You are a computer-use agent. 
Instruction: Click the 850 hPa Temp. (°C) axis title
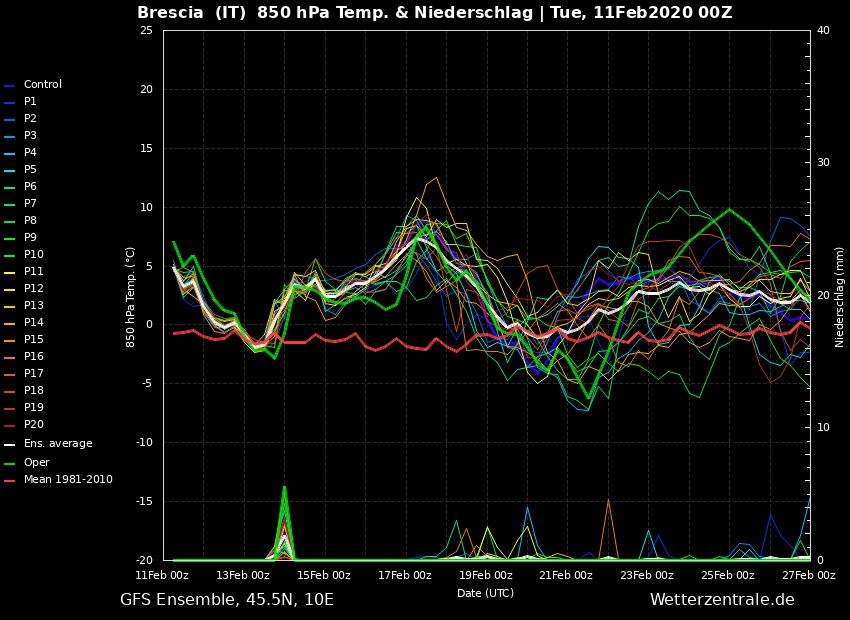pyautogui.click(x=130, y=298)
